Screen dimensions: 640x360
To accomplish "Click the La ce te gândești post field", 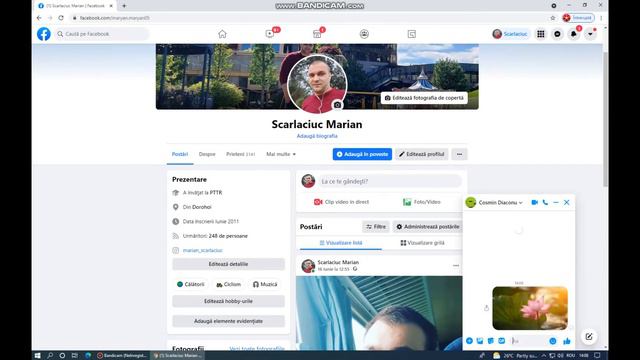I will [x=390, y=181].
